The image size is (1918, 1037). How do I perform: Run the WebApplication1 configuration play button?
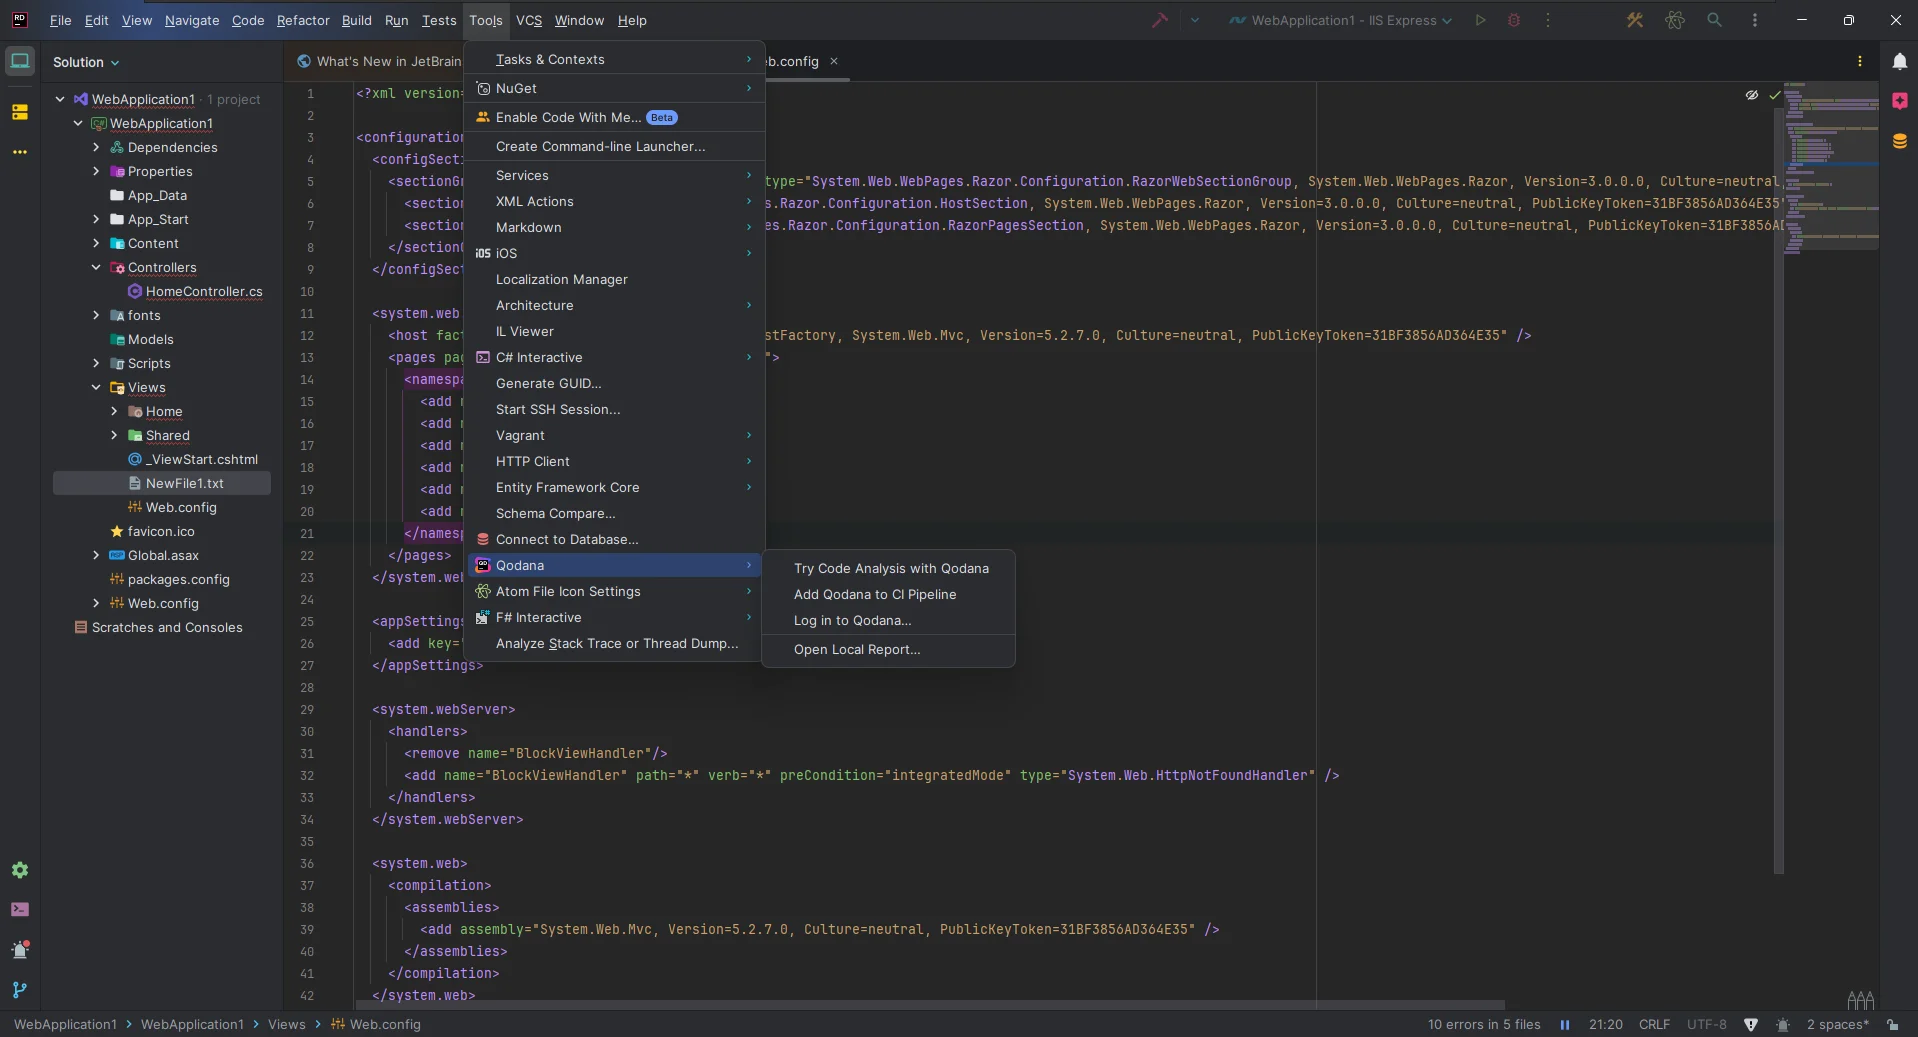tap(1480, 20)
